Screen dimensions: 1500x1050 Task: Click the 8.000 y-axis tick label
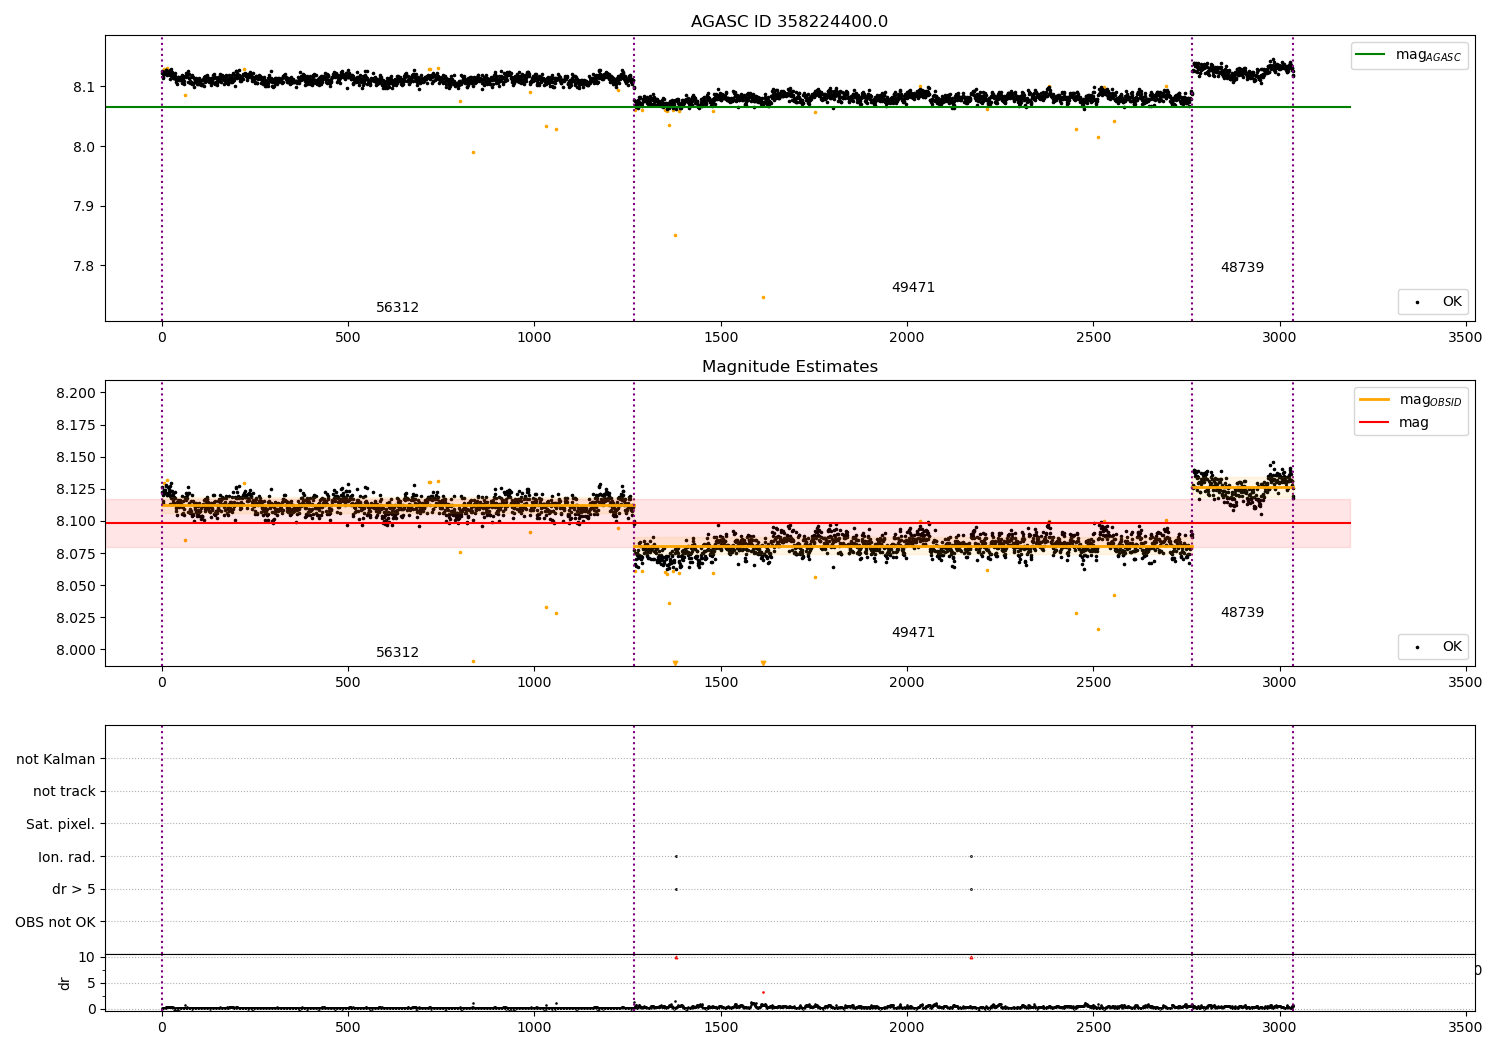[76, 650]
